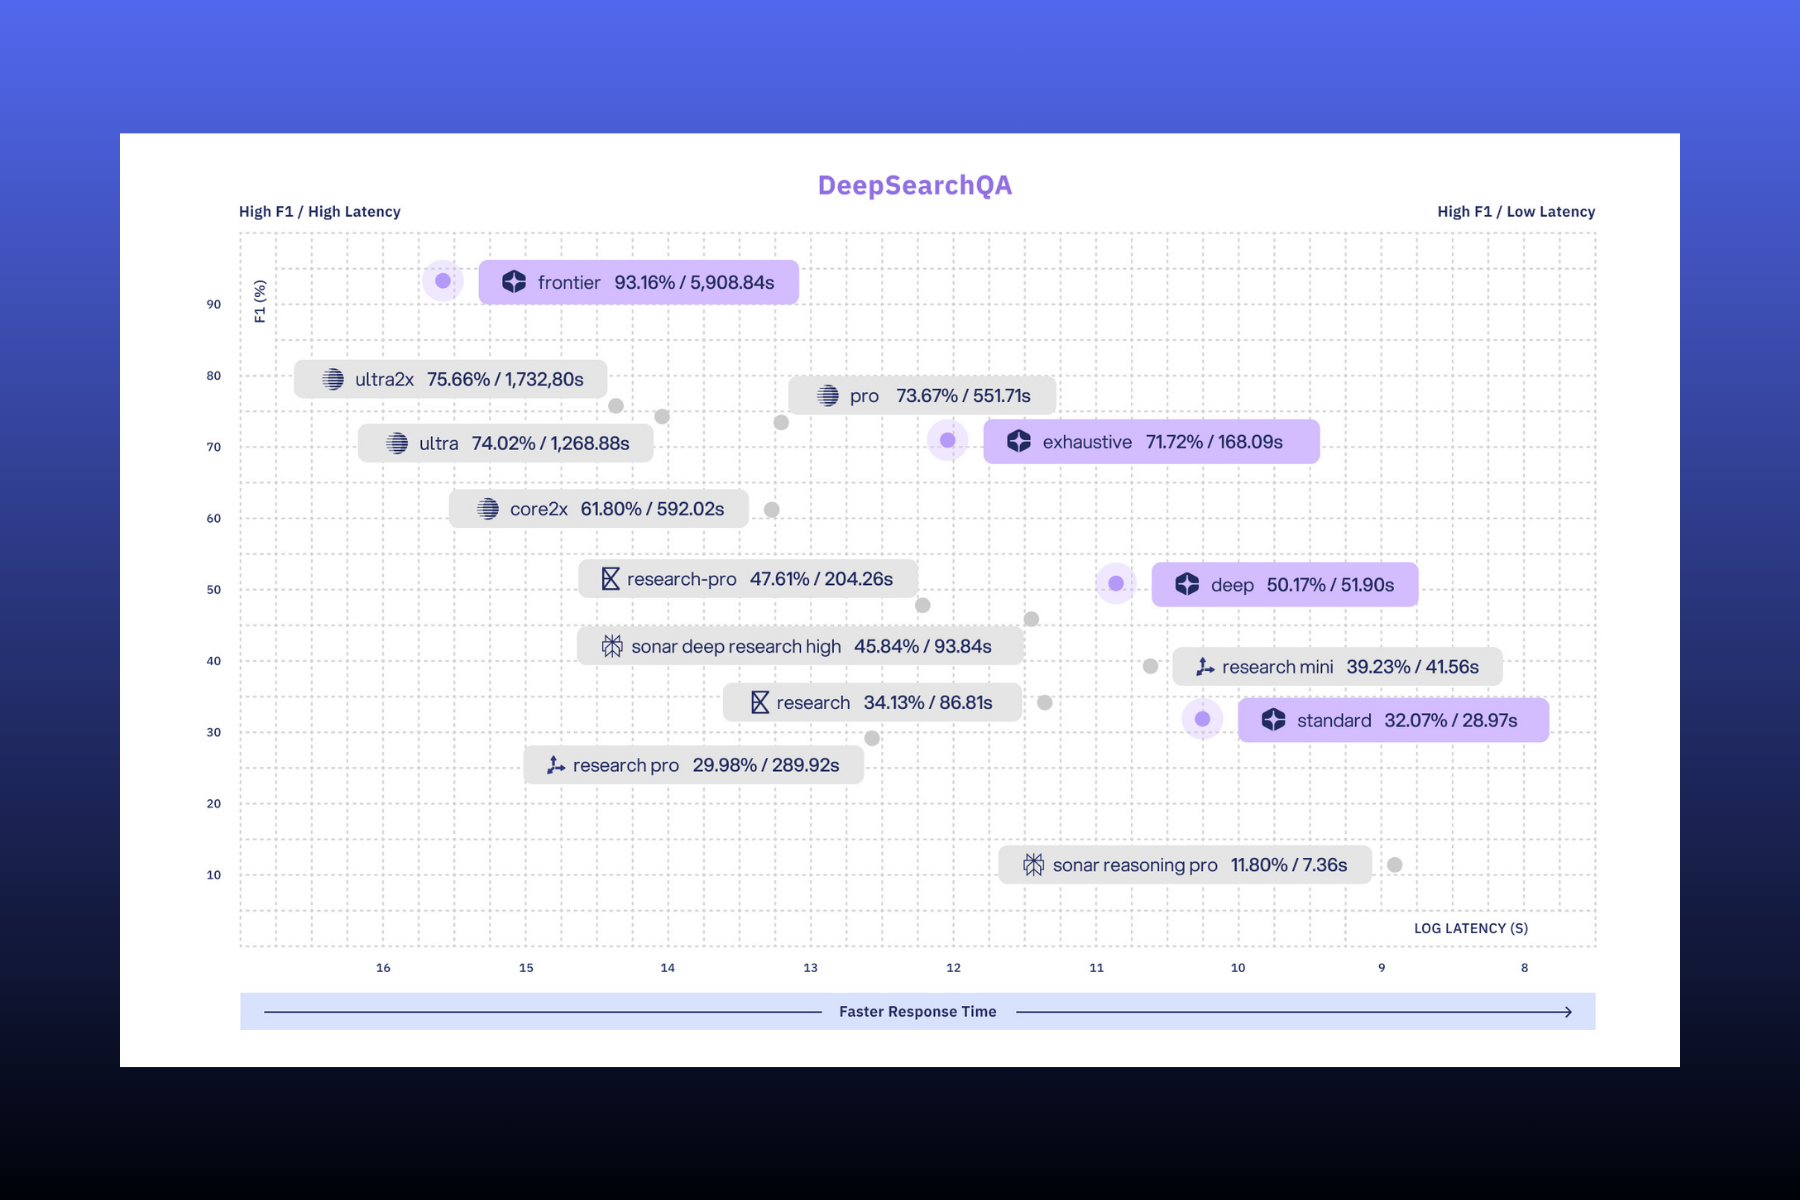Select the gray sonar reasoning pro data point

click(x=1395, y=865)
